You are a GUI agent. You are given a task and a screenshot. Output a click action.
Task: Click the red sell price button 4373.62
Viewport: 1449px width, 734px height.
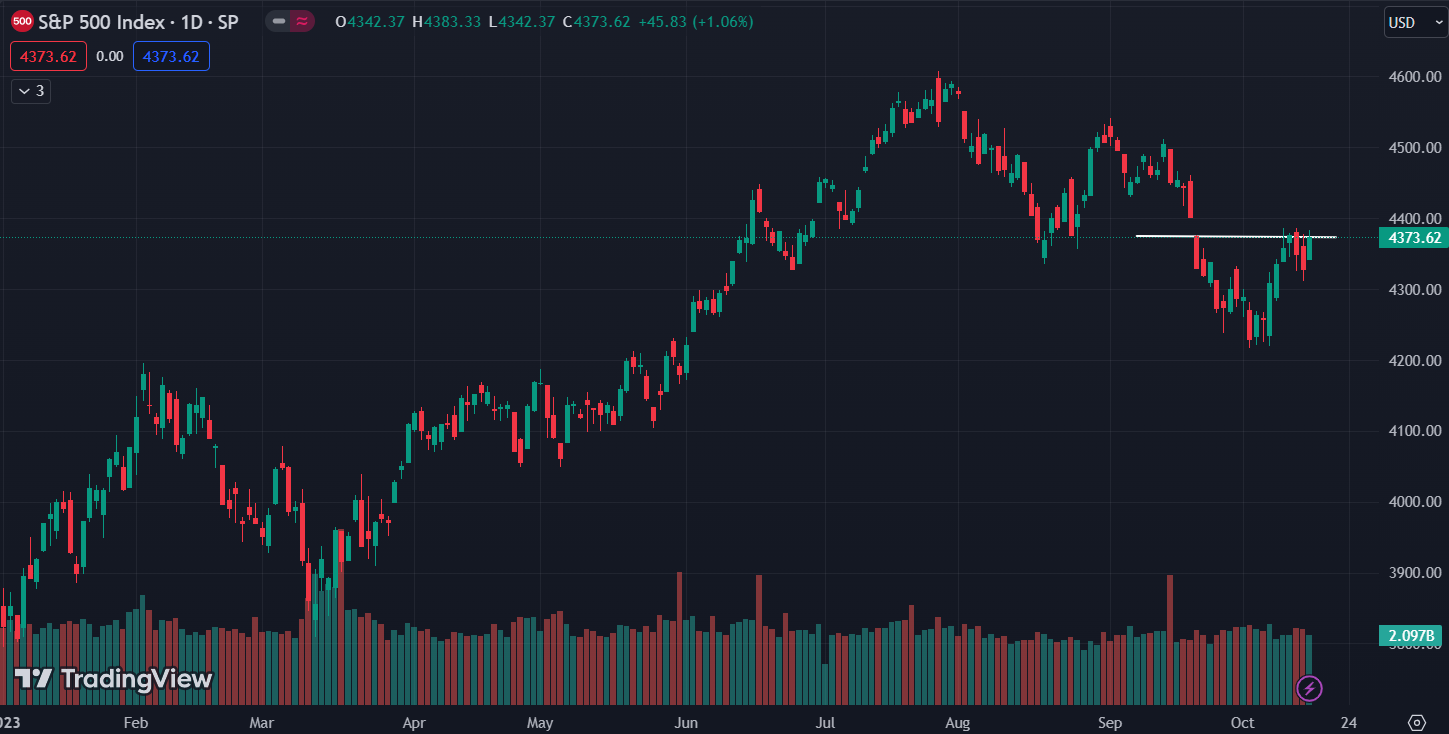[x=48, y=57]
